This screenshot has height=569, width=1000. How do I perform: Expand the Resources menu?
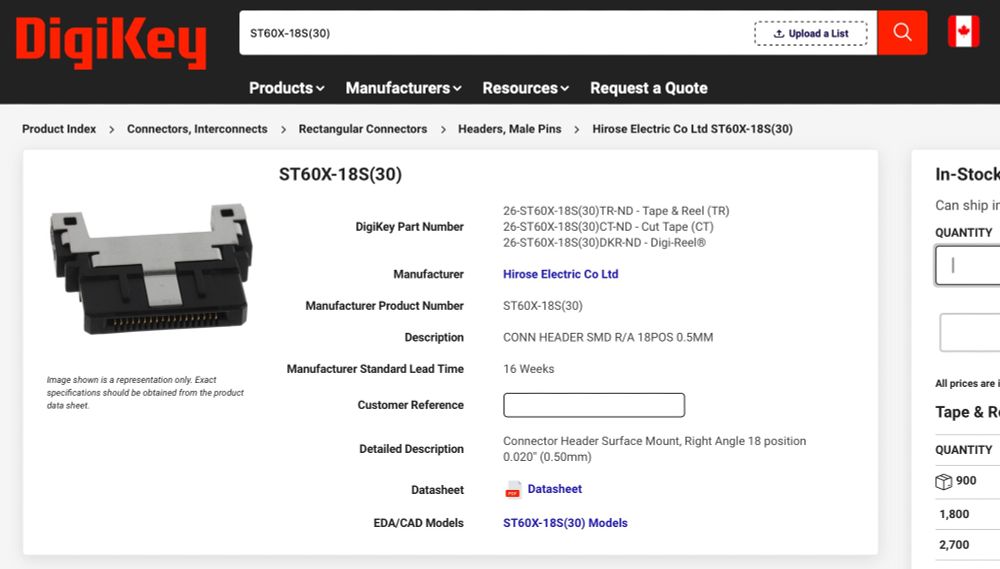click(x=526, y=88)
